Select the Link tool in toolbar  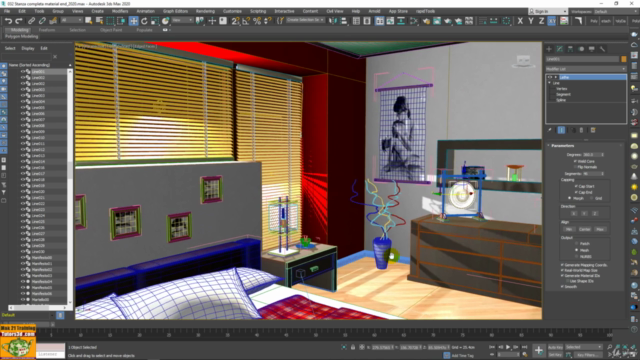click(x=31, y=21)
